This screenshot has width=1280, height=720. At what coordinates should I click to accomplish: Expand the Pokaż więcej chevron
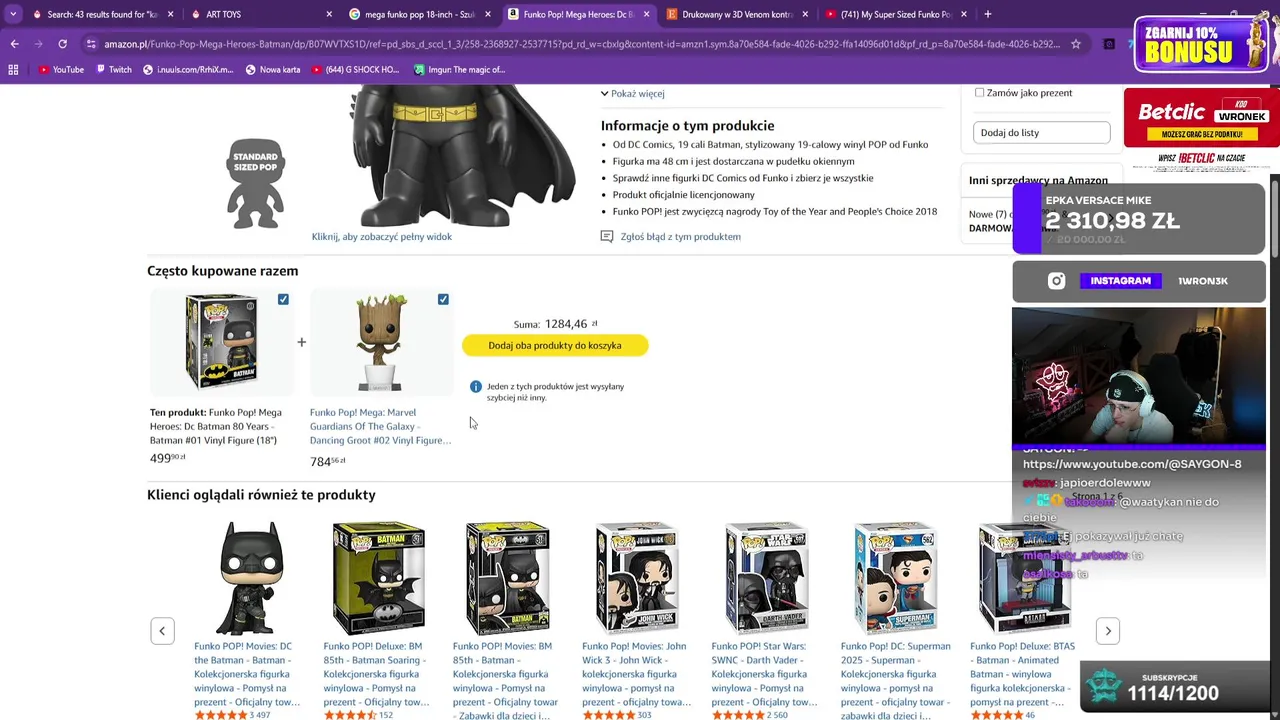click(604, 93)
